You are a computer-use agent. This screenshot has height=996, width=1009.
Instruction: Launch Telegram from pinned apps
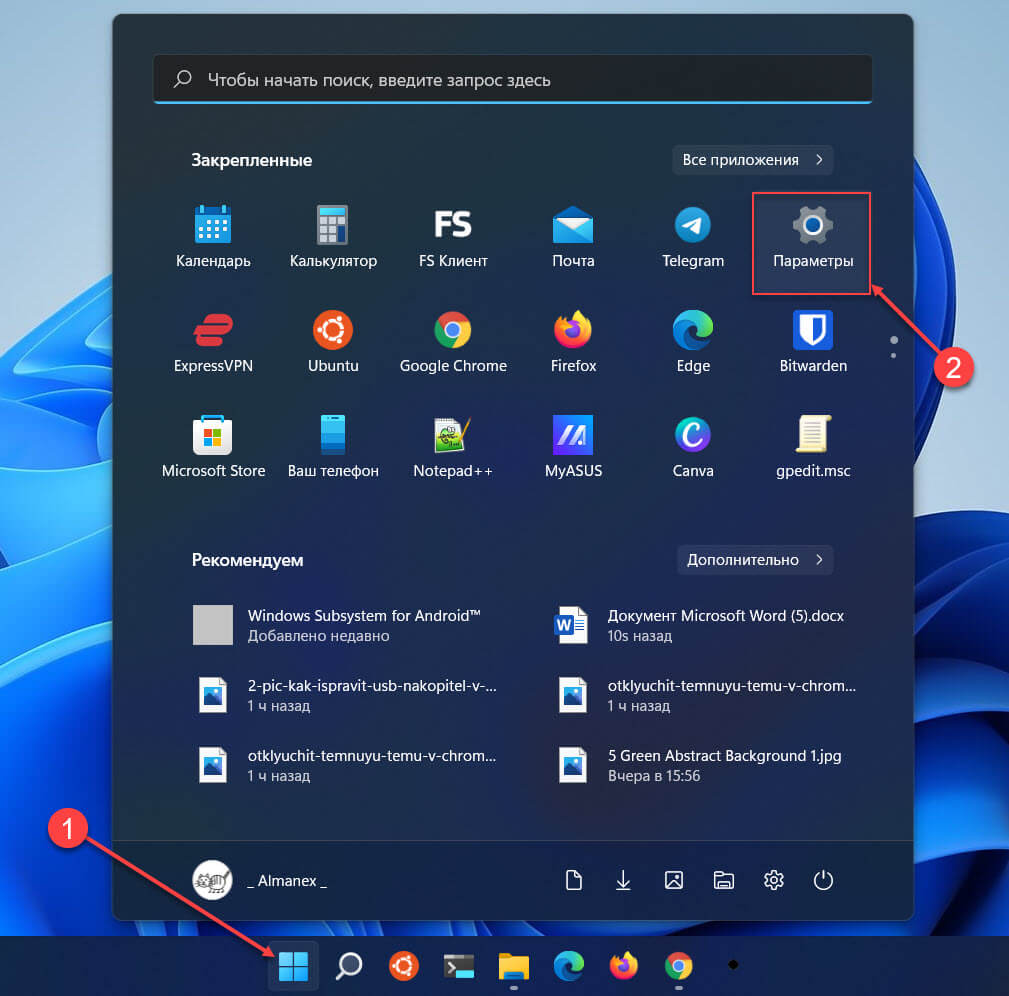(x=693, y=237)
